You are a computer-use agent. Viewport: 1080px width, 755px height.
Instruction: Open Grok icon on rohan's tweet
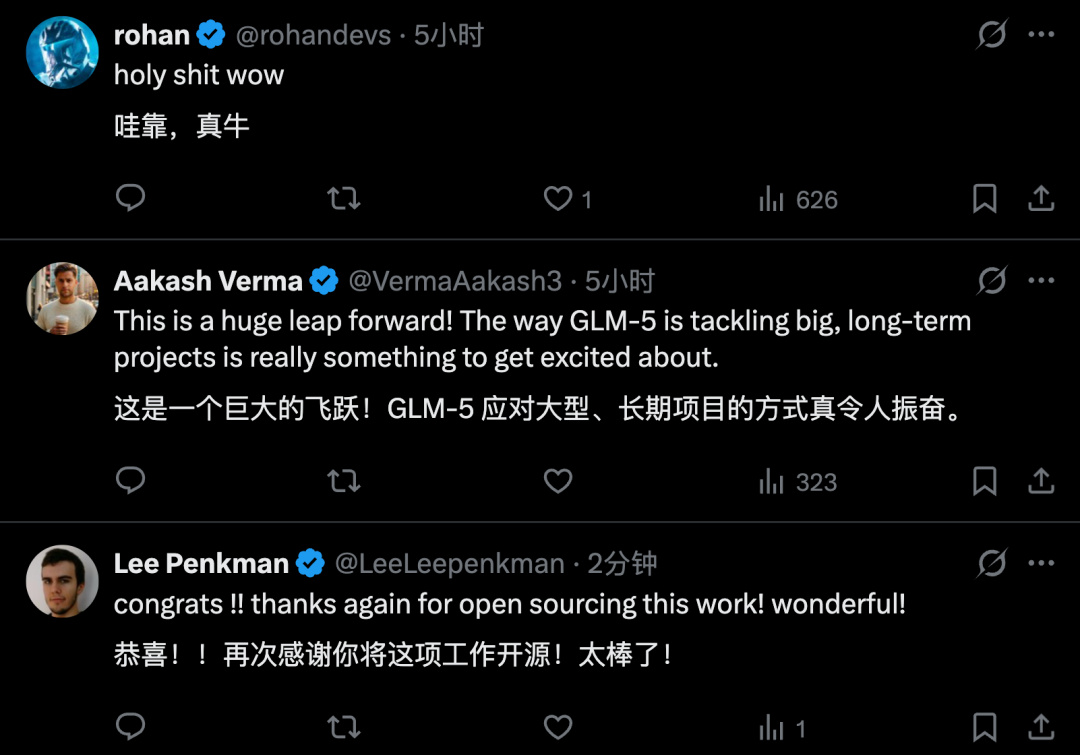click(992, 36)
